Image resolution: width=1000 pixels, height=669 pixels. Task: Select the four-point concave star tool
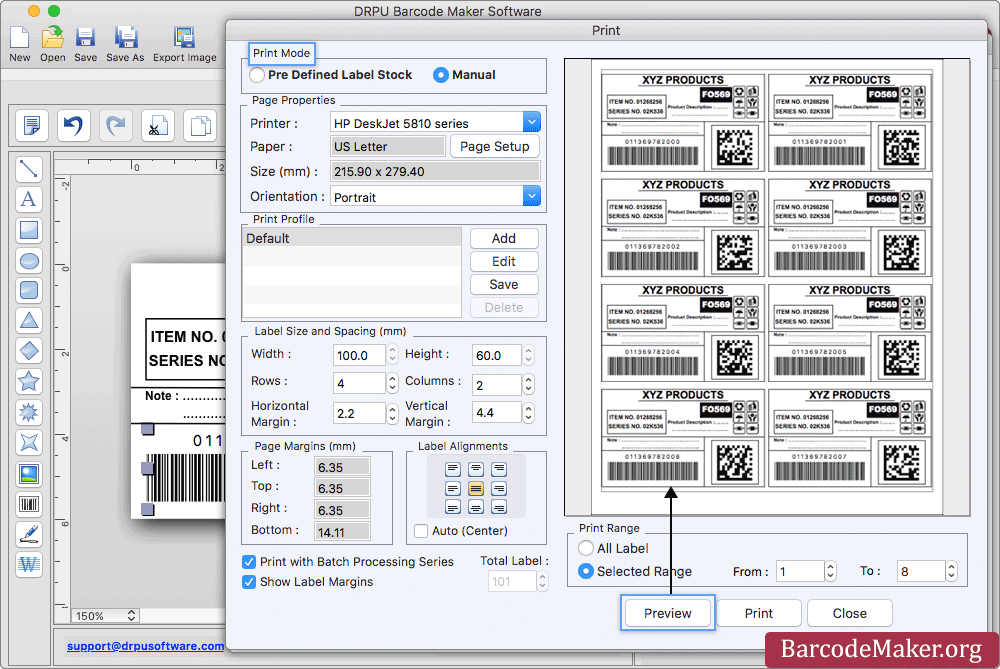coord(29,442)
